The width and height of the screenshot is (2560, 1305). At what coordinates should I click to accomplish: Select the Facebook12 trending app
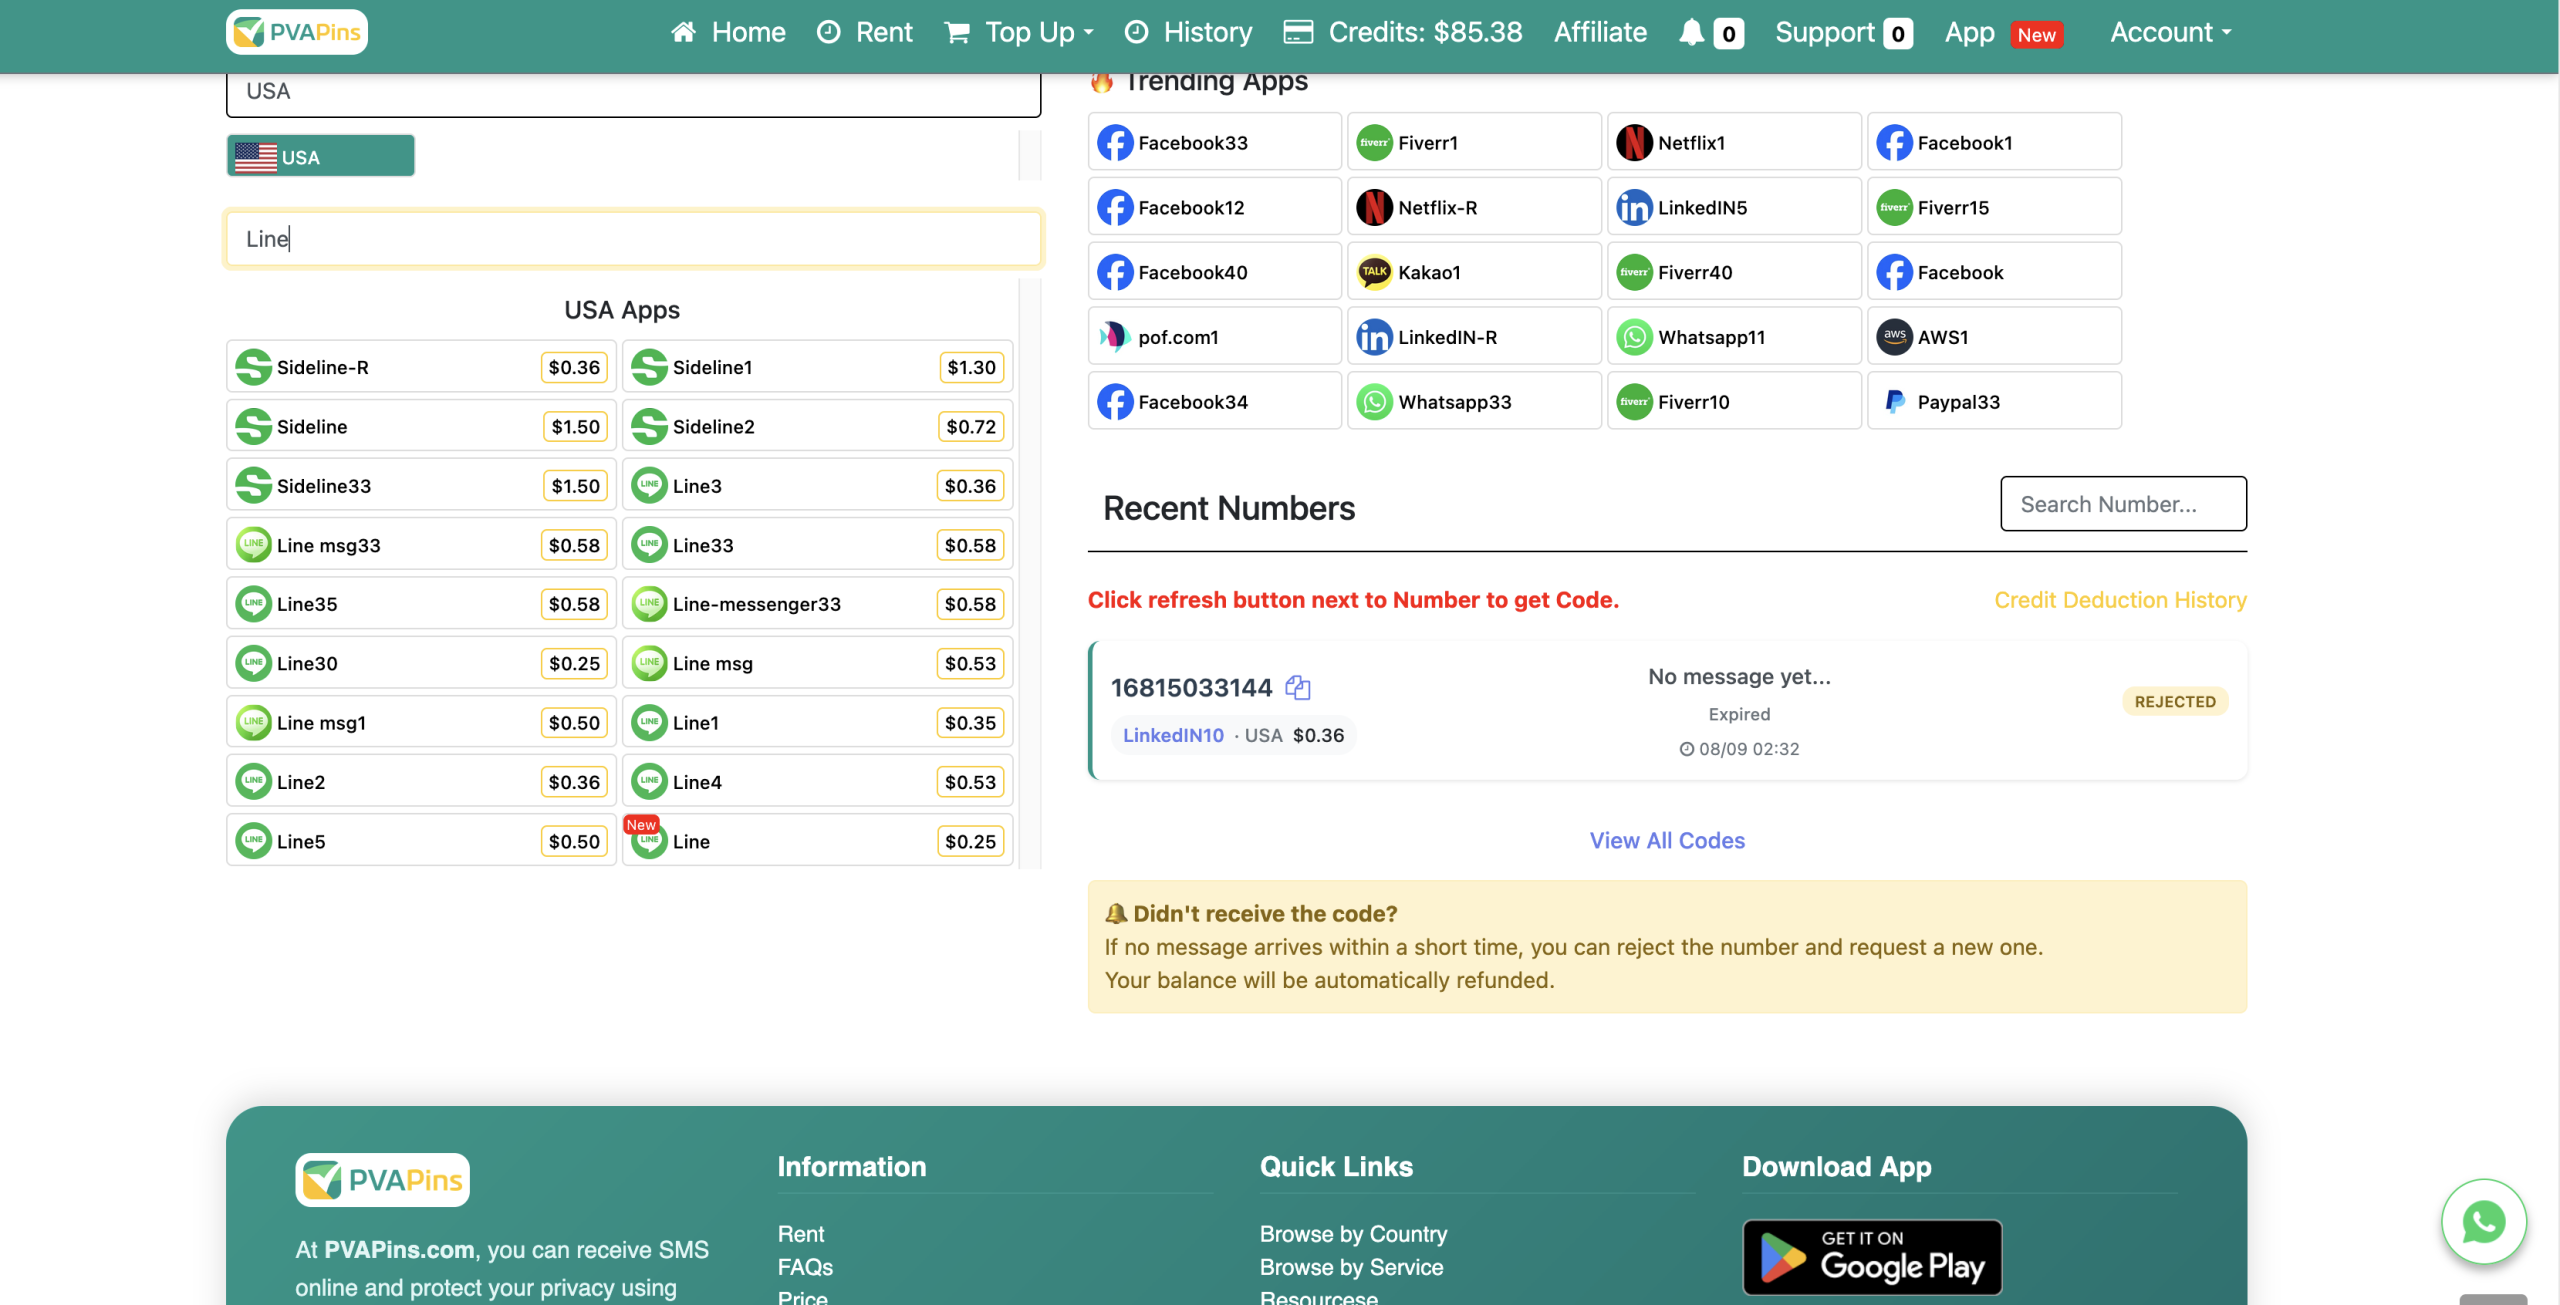tap(1214, 207)
